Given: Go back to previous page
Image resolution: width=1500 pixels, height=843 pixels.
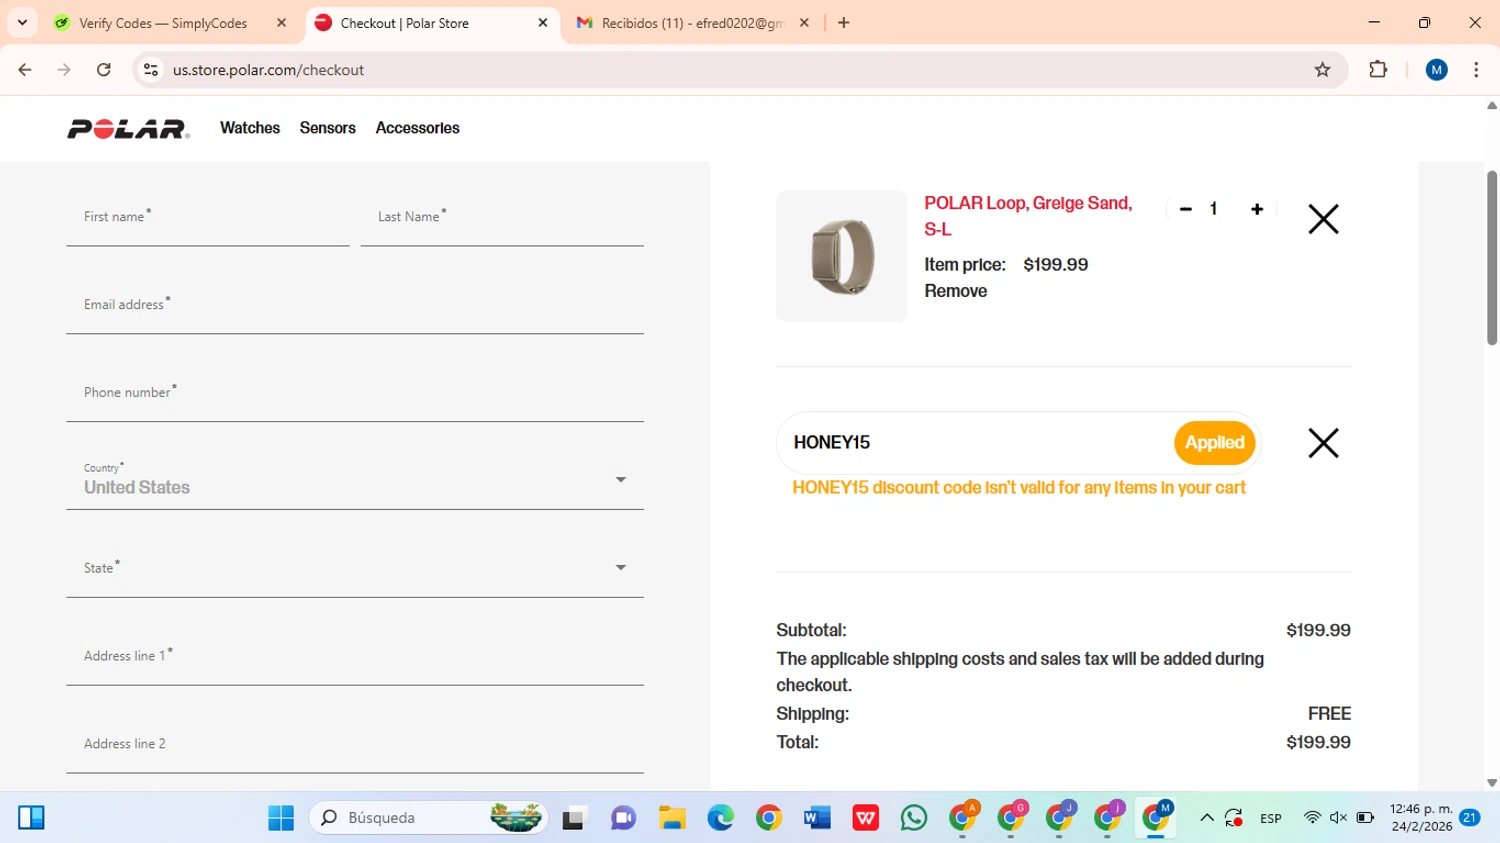Looking at the screenshot, I should 25,70.
